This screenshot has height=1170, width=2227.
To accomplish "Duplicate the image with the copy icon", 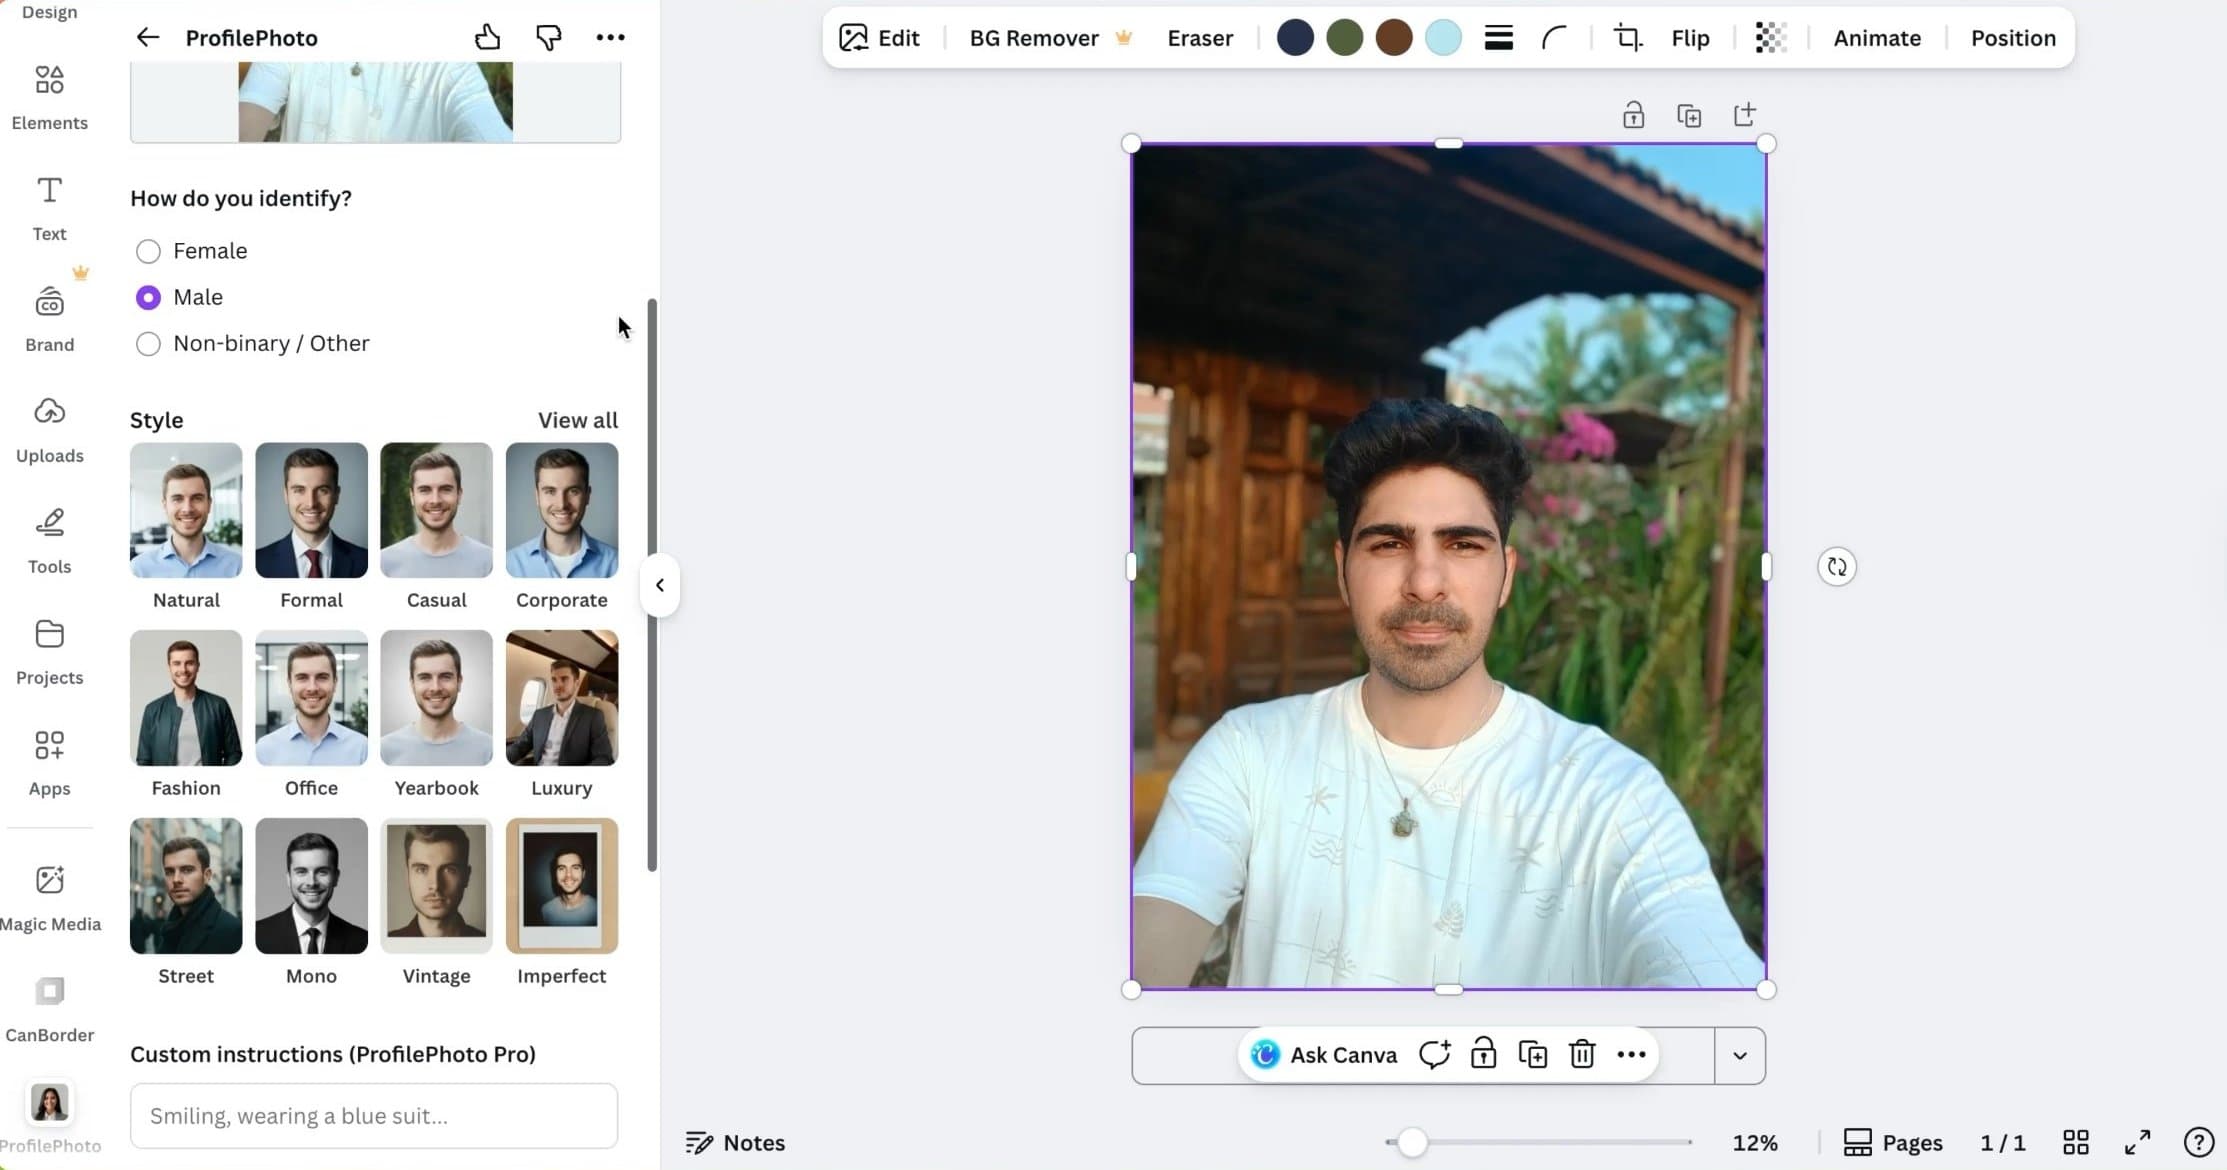I will coord(1689,114).
